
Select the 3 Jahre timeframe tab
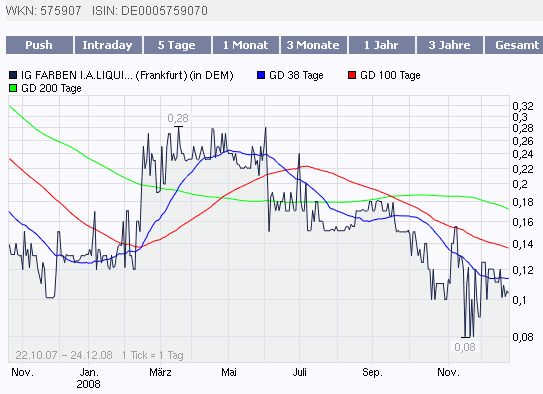pyautogui.click(x=449, y=45)
